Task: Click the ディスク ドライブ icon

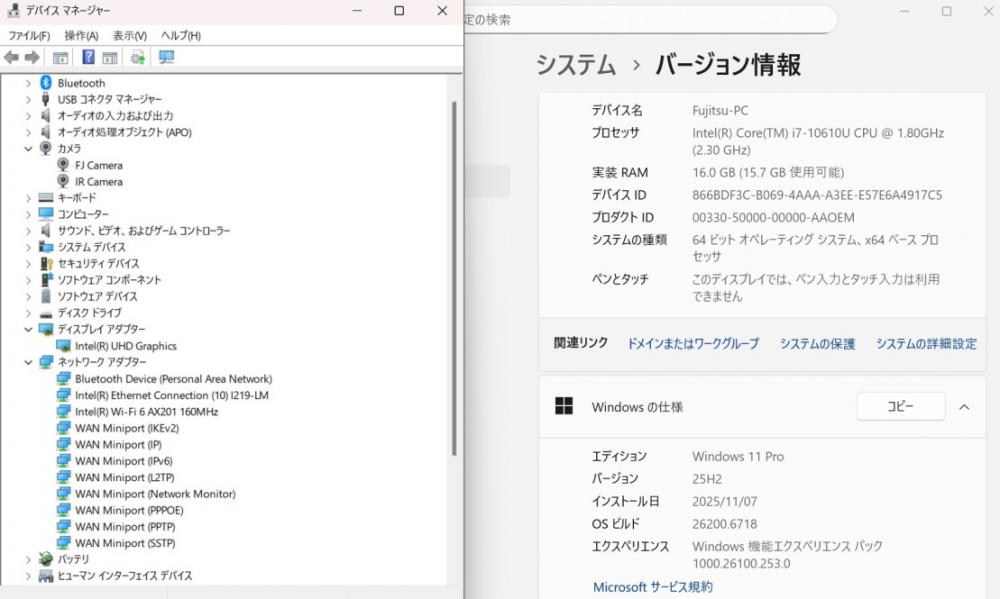Action: (x=45, y=313)
